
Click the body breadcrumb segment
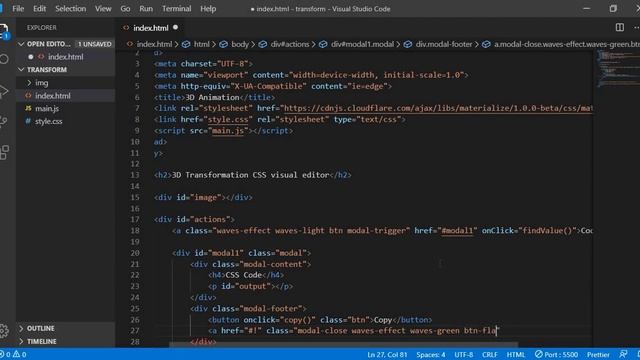coord(240,44)
